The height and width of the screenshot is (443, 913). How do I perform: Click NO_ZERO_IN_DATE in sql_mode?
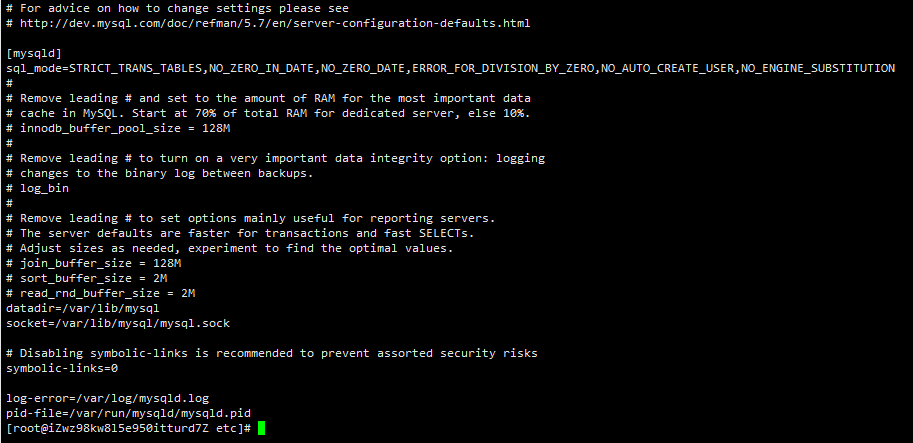(262, 68)
